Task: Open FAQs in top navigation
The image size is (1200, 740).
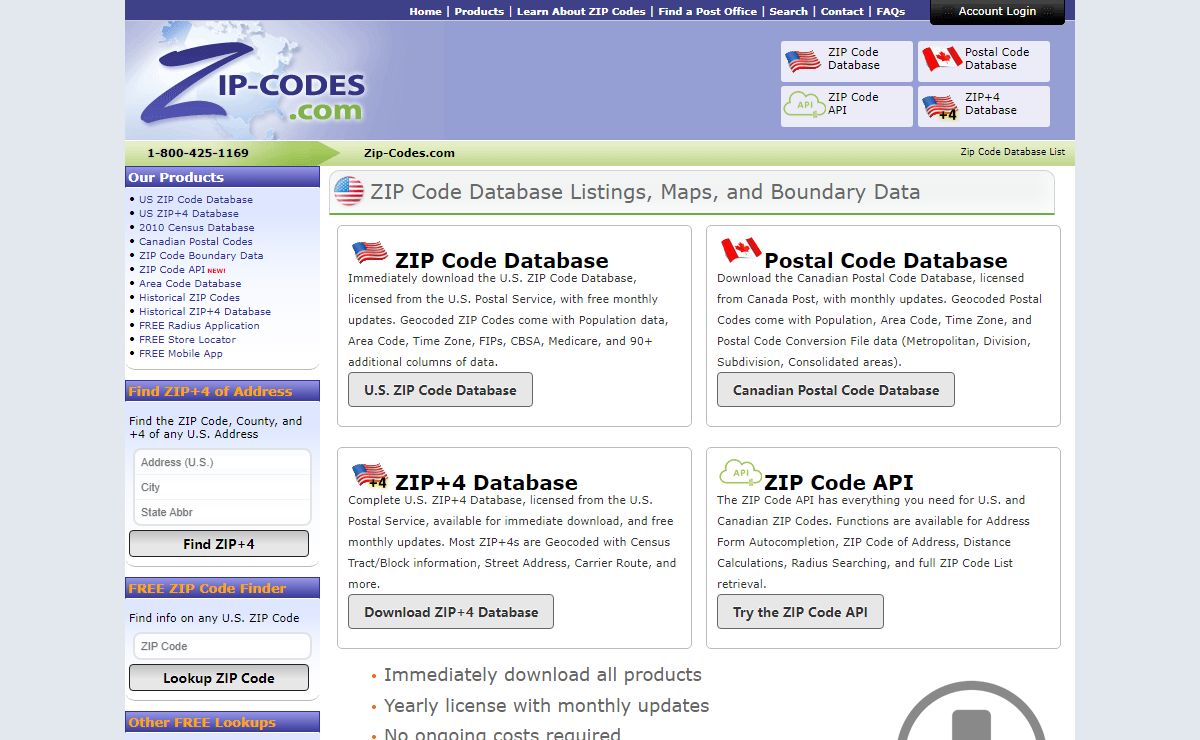Action: tap(890, 11)
